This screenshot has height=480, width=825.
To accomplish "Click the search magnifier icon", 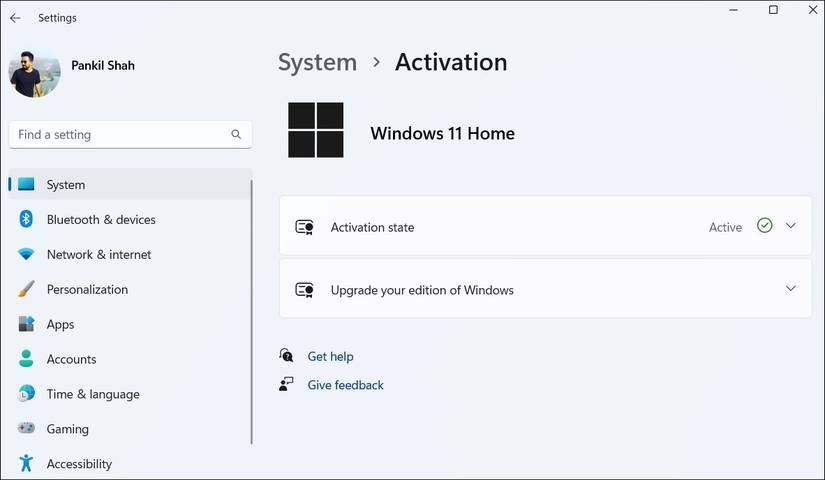I will [236, 134].
